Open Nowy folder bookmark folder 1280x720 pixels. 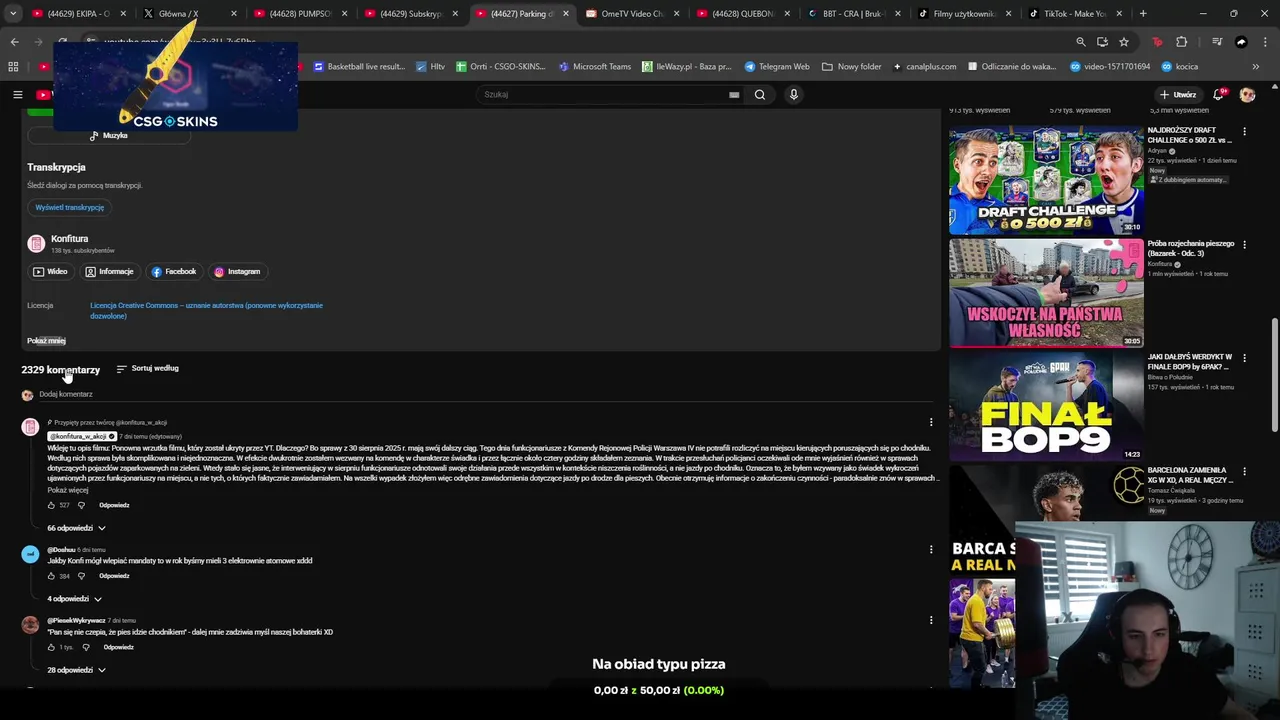click(852, 67)
